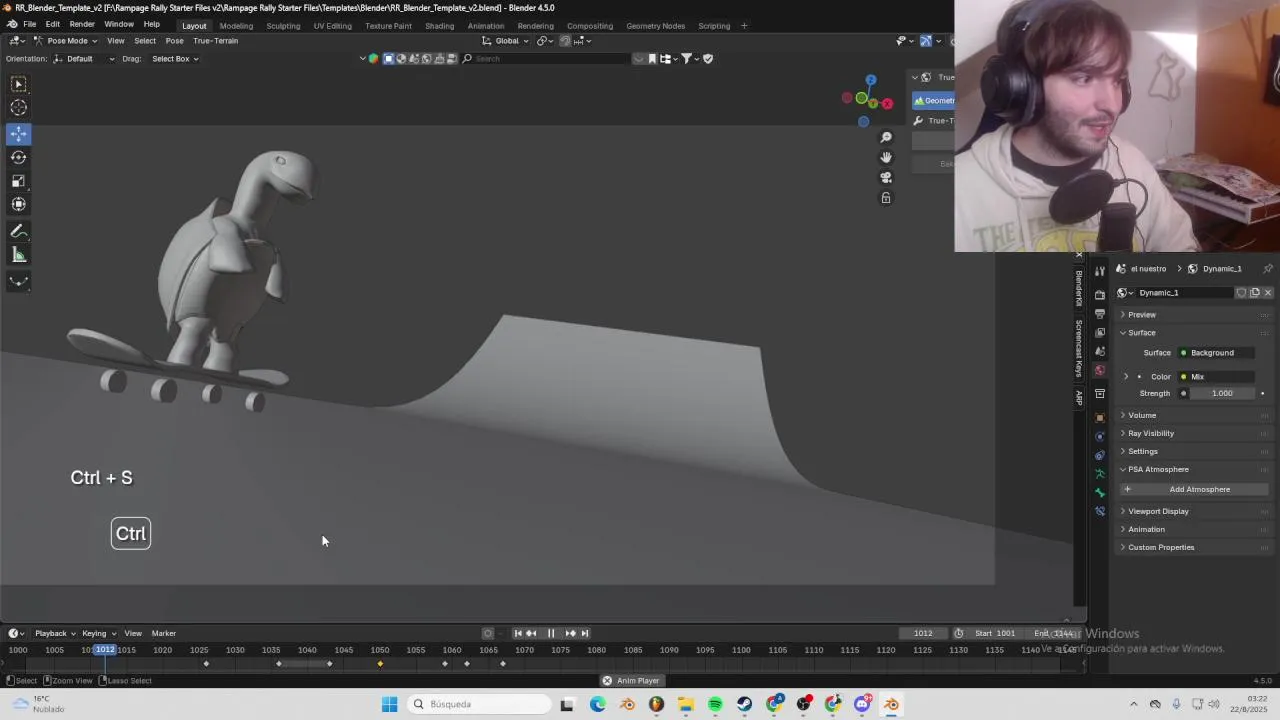Activate the Scale tool
Screen dimensions: 1280x720
click(19, 181)
